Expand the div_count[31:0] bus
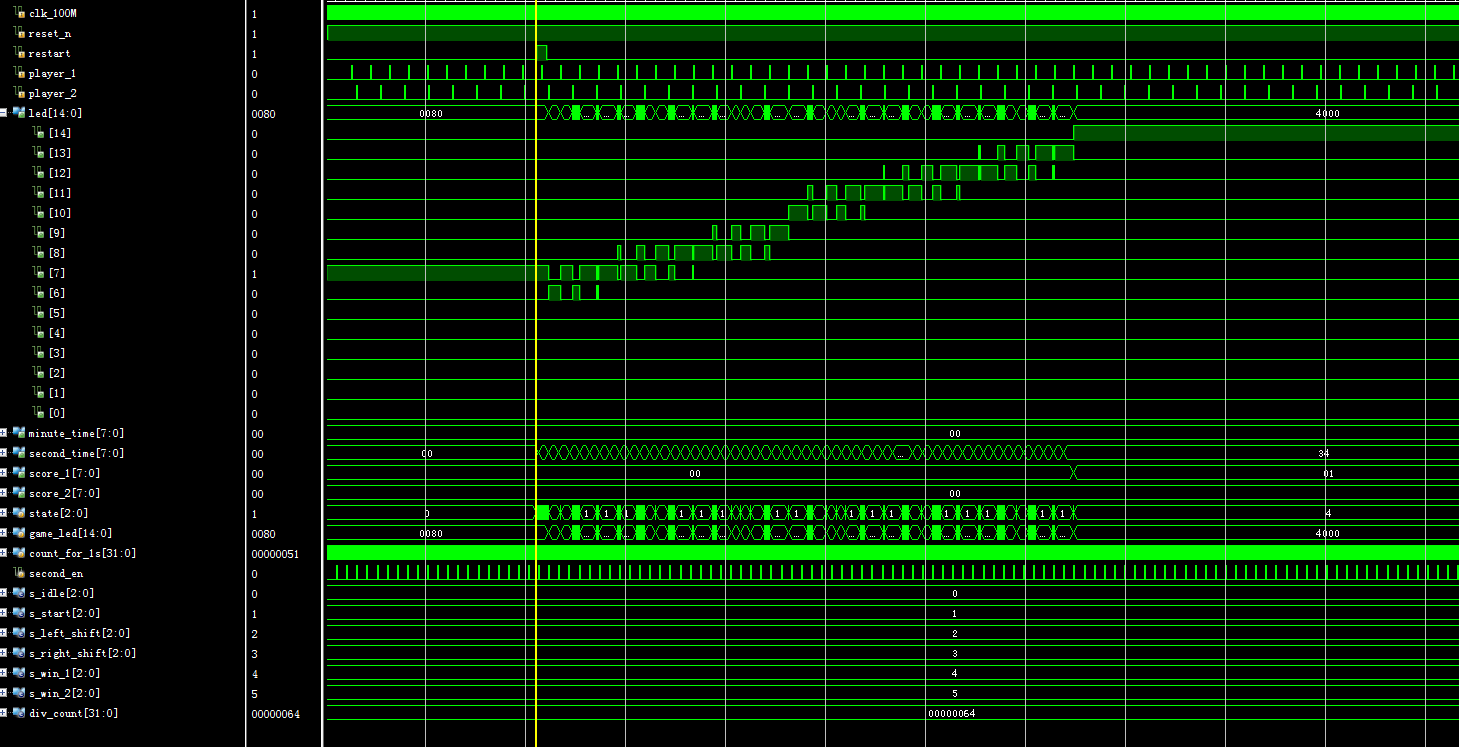This screenshot has width=1459, height=747. 4,713
